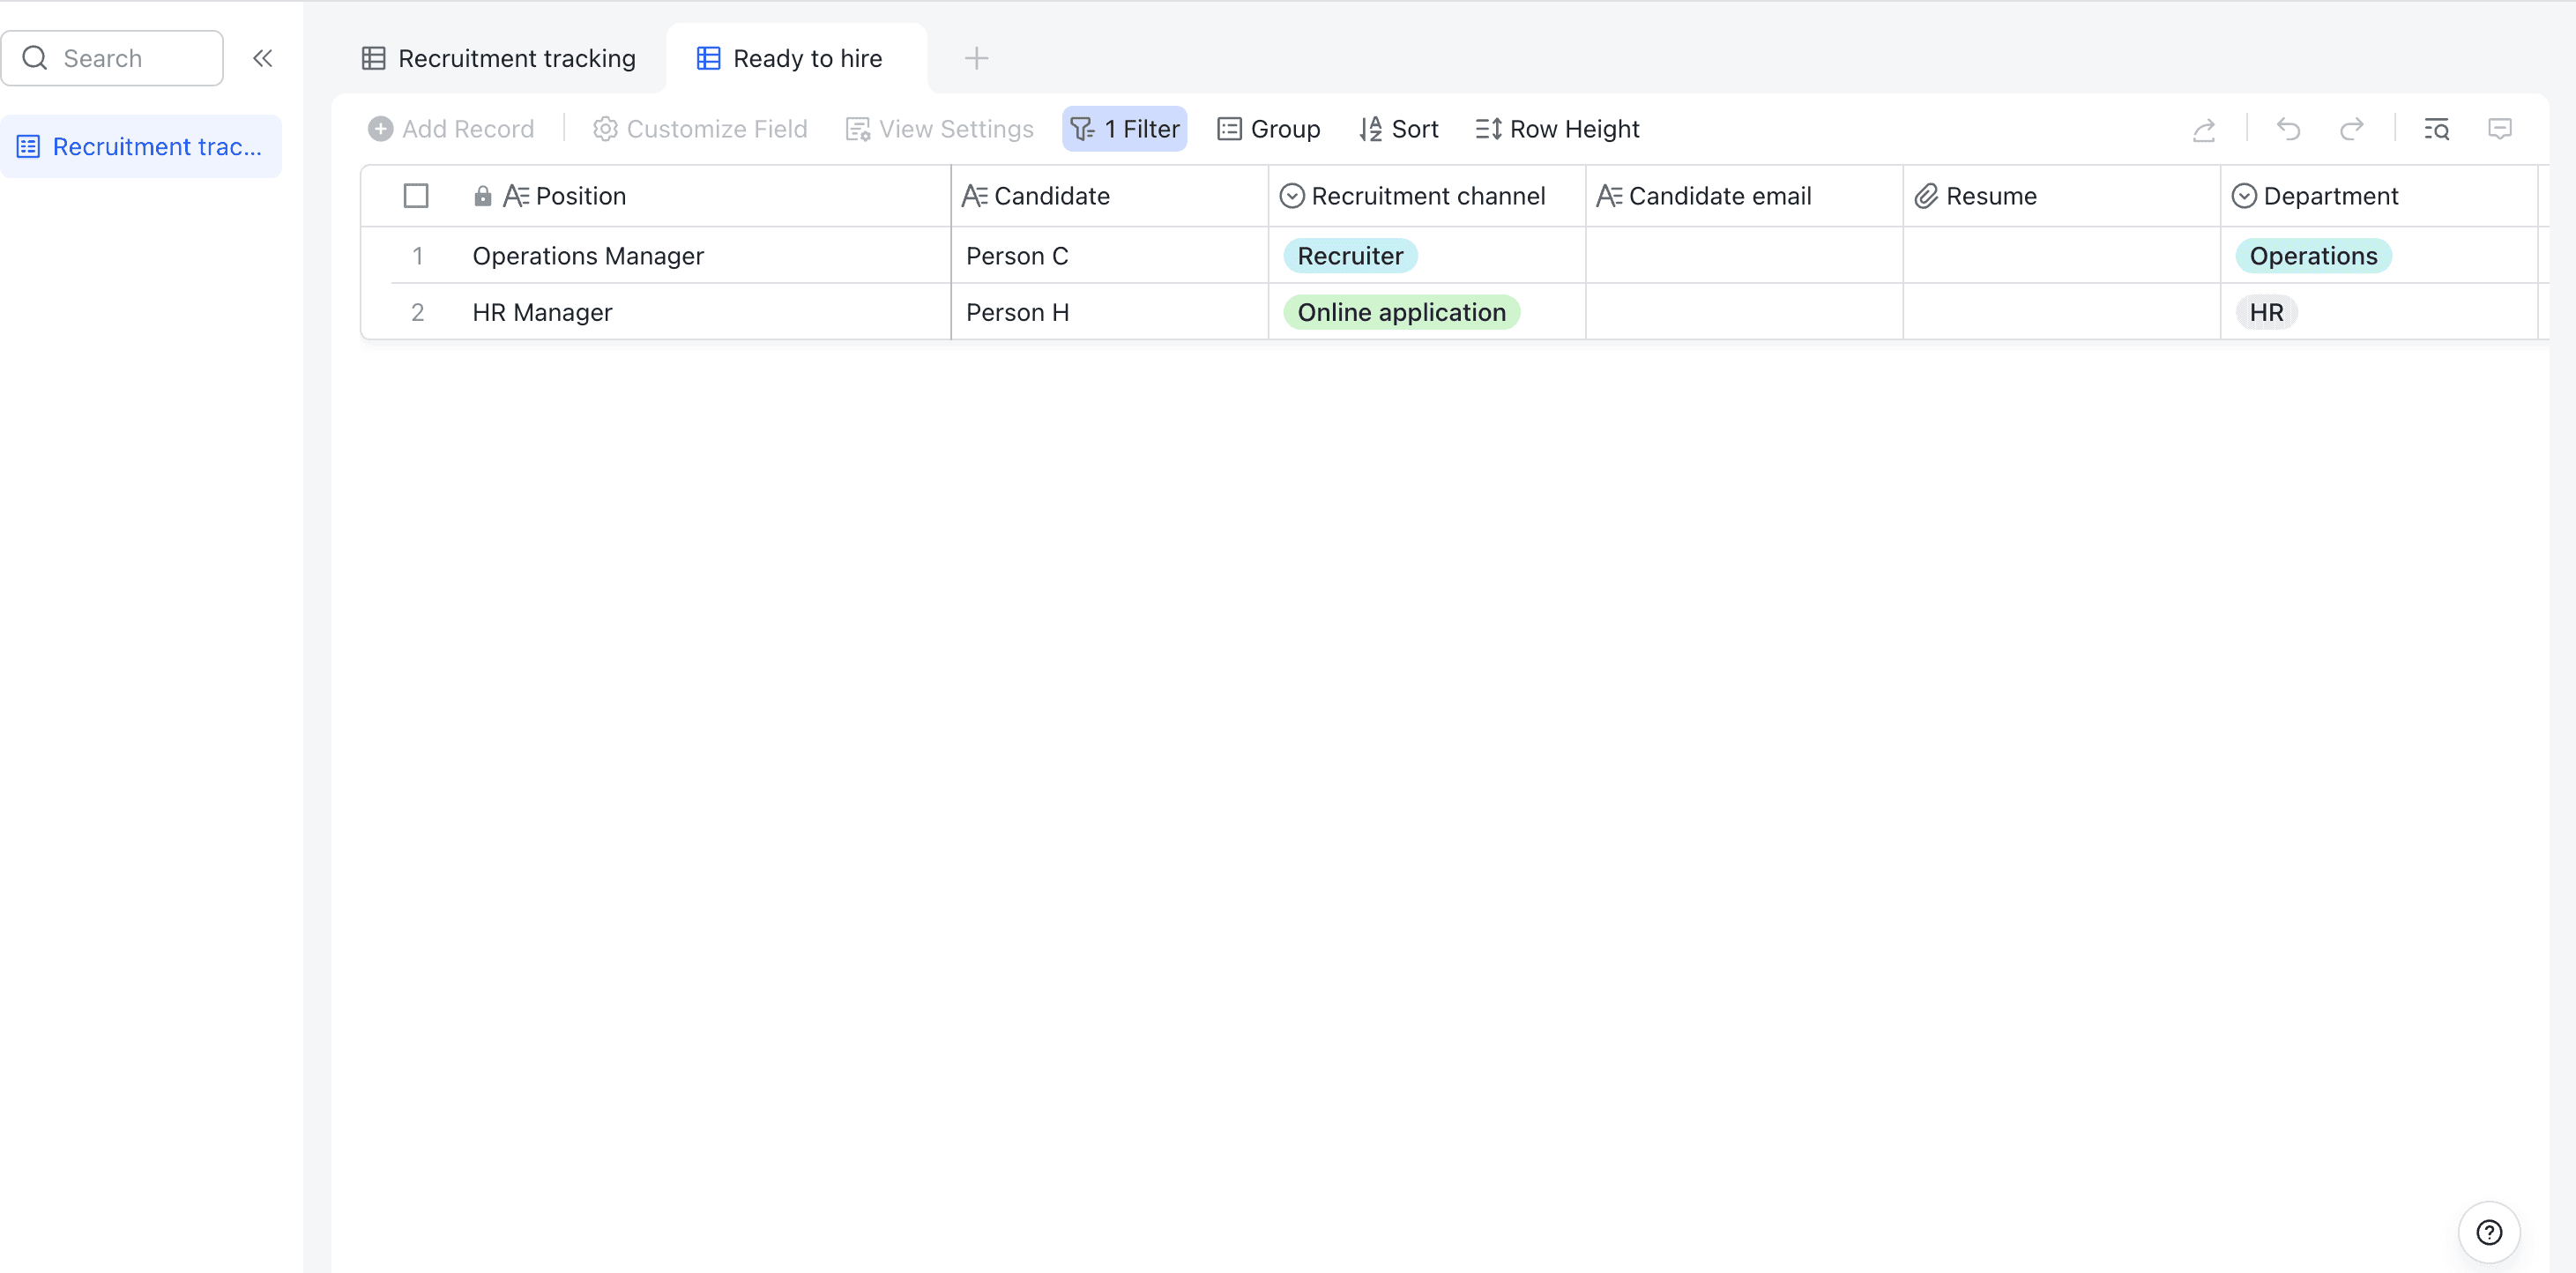2576x1273 pixels.
Task: Toggle the select-all rows checkbox
Action: tap(416, 196)
